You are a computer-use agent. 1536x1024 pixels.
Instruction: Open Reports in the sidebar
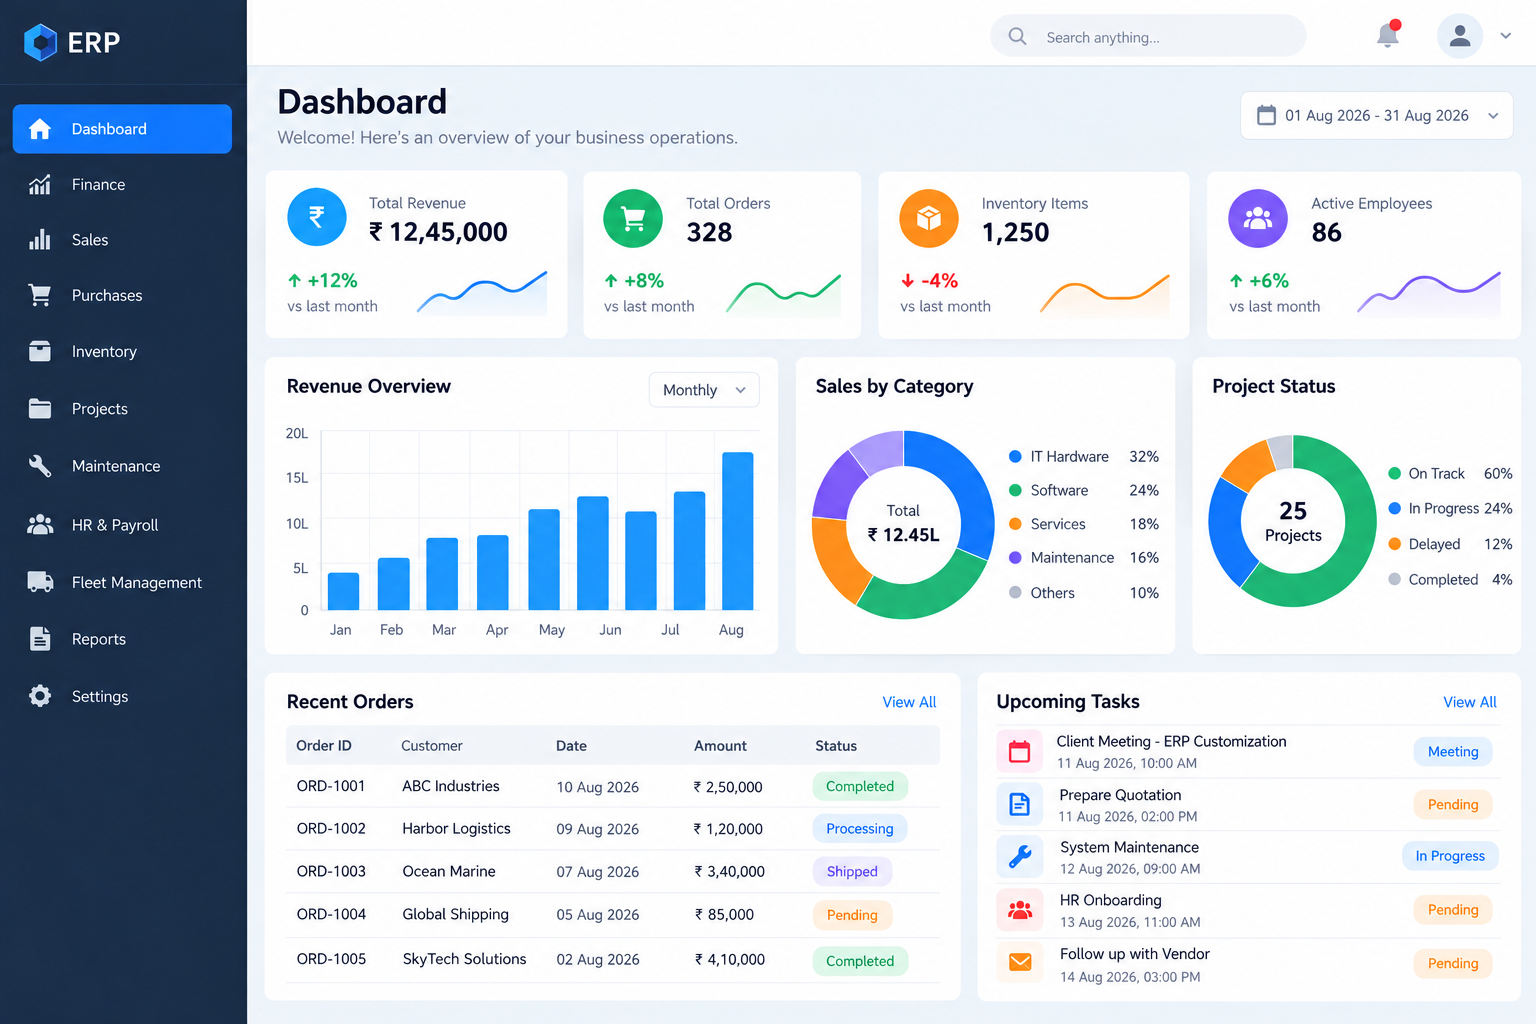[x=122, y=639]
